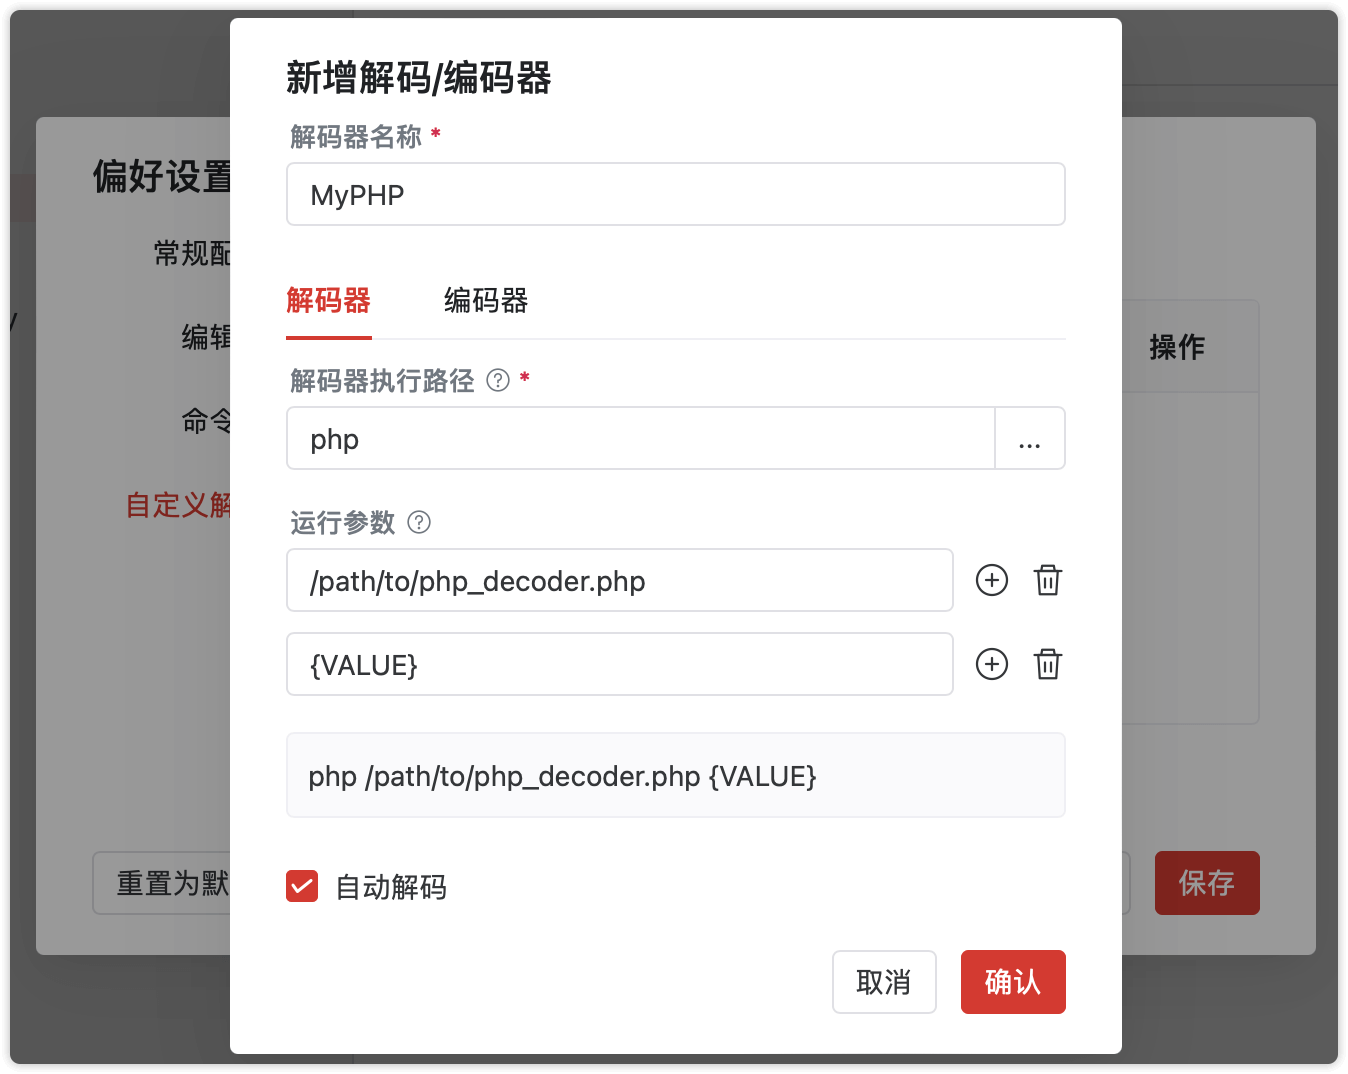Edit the decoder name MyPHP
This screenshot has width=1348, height=1074.
click(x=675, y=194)
